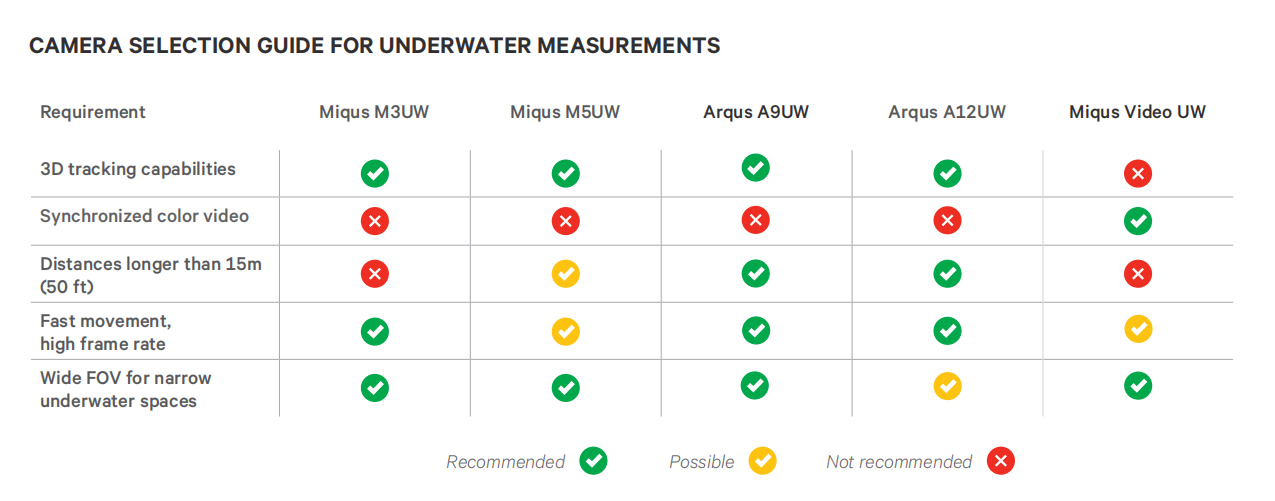Image resolution: width=1275 pixels, height=501 pixels.
Task: Click the yellow Possible legend icon
Action: [763, 461]
